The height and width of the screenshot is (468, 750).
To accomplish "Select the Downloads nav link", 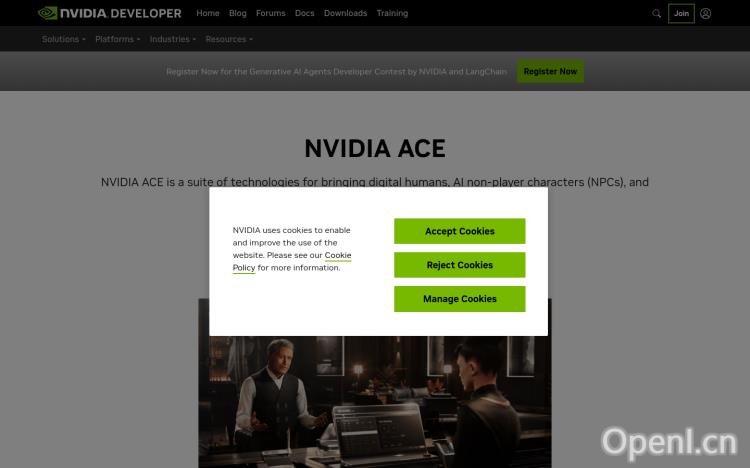I will tap(345, 13).
